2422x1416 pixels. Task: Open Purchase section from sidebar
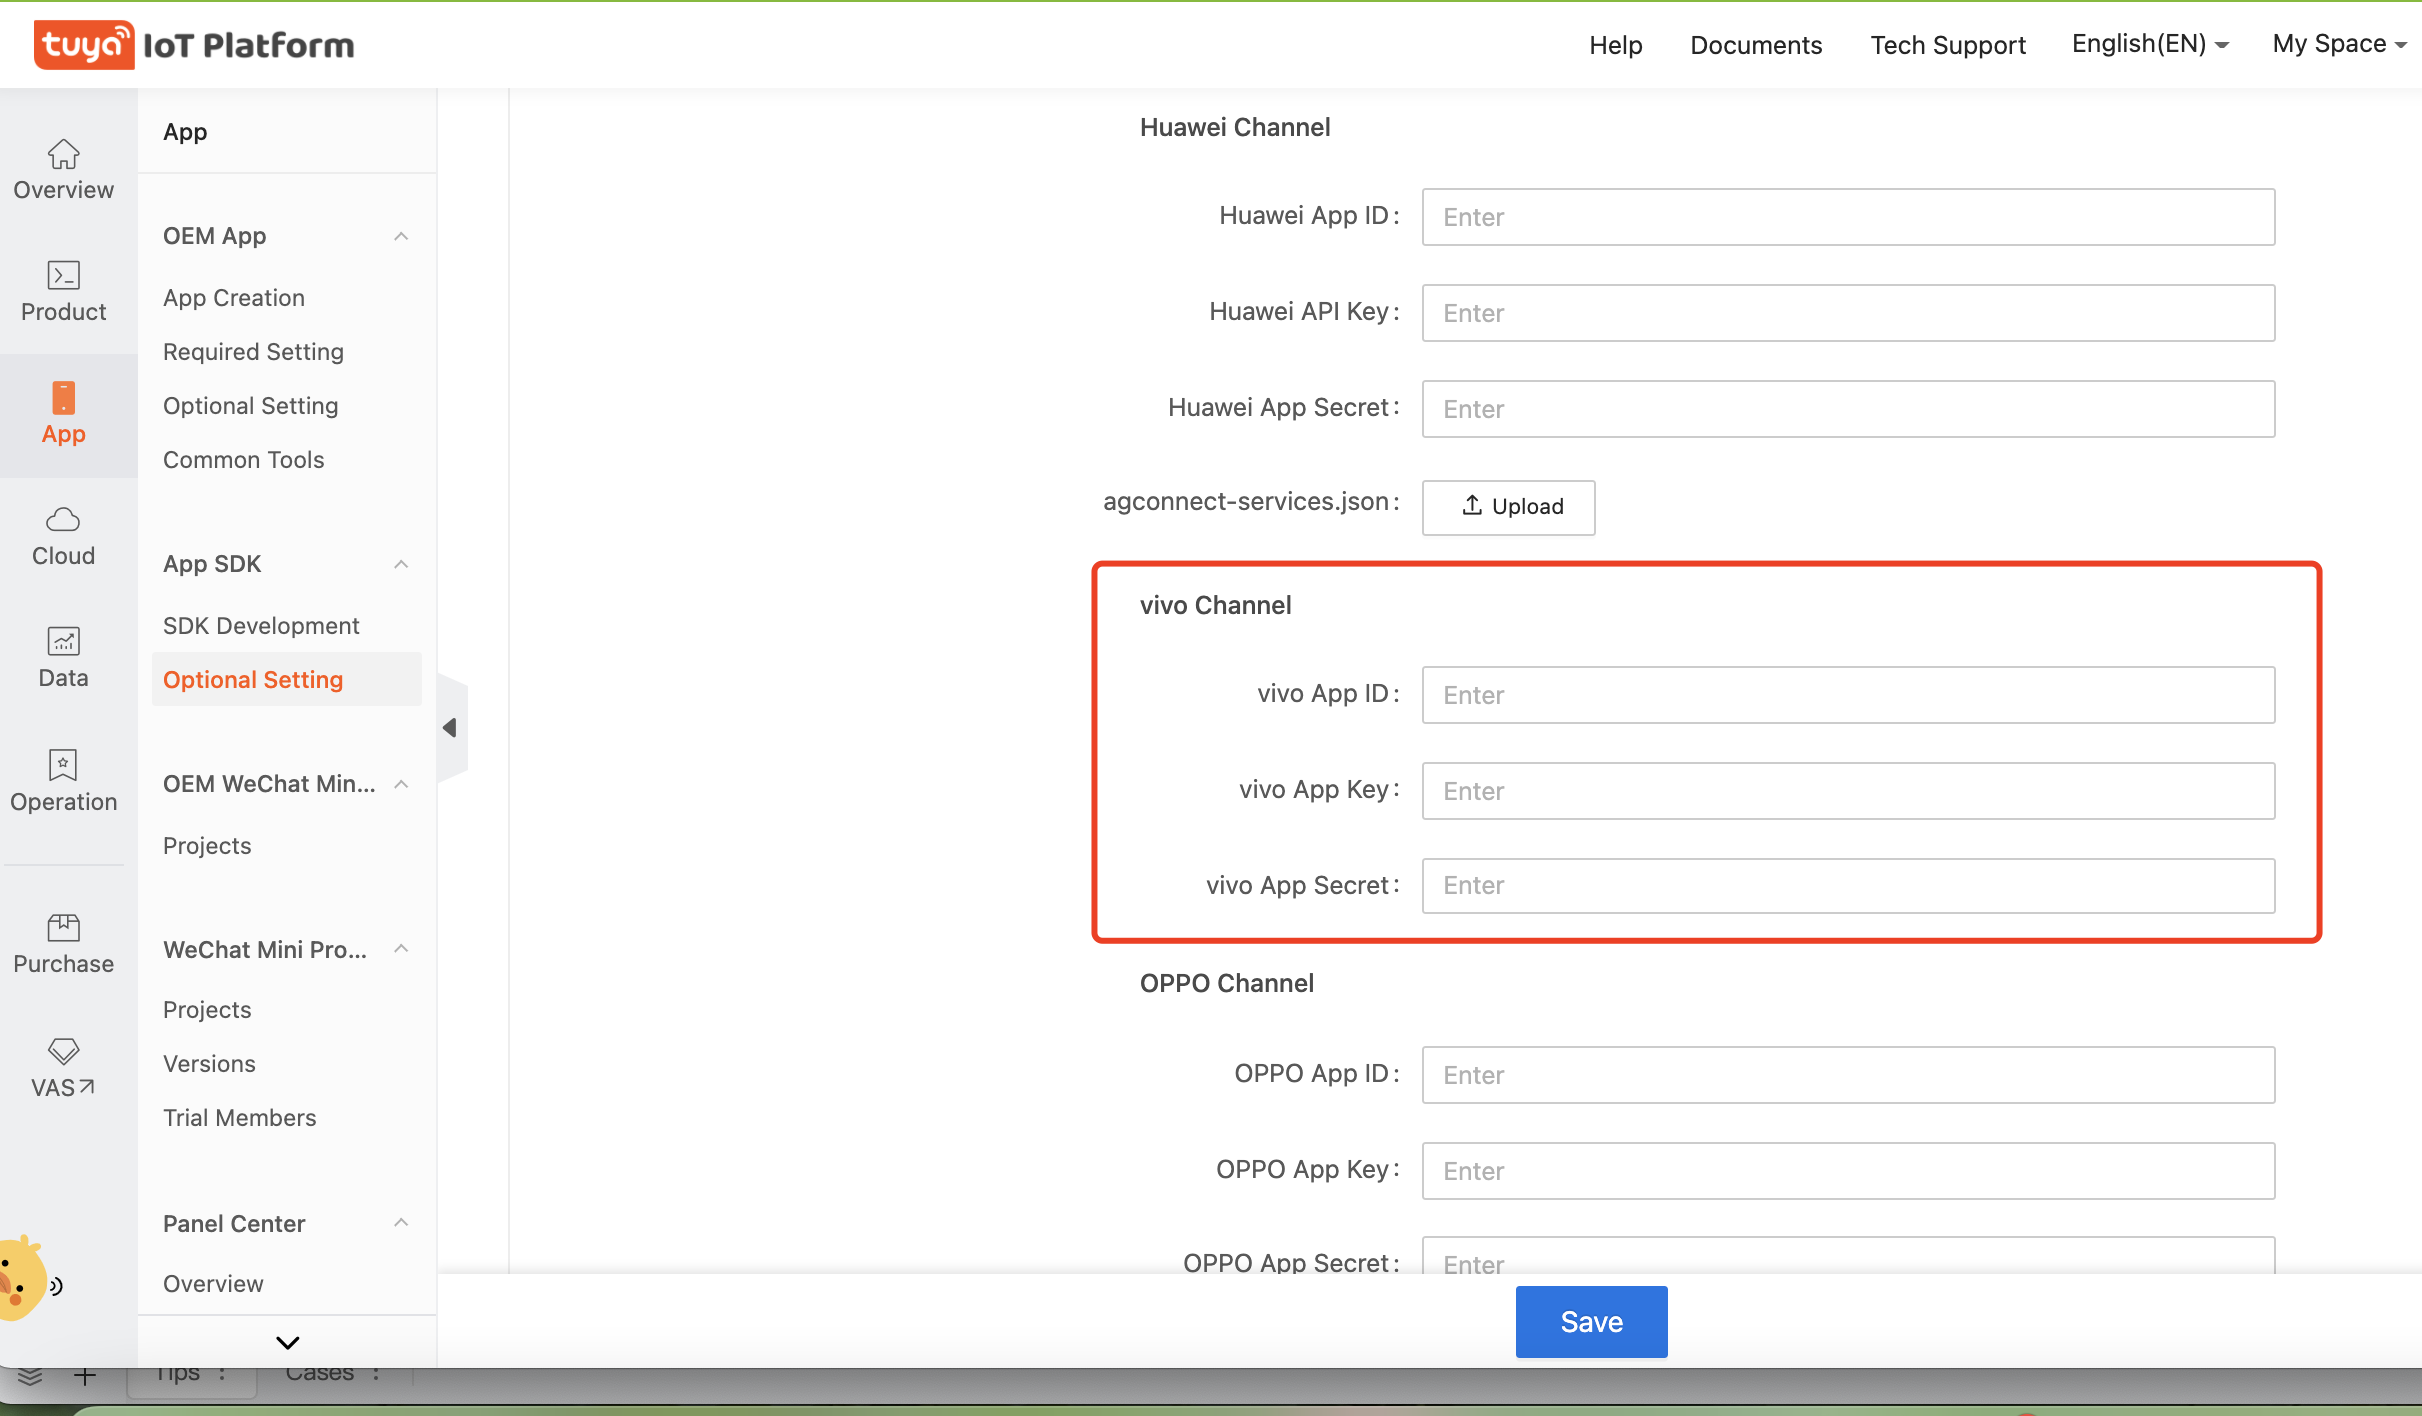(63, 942)
